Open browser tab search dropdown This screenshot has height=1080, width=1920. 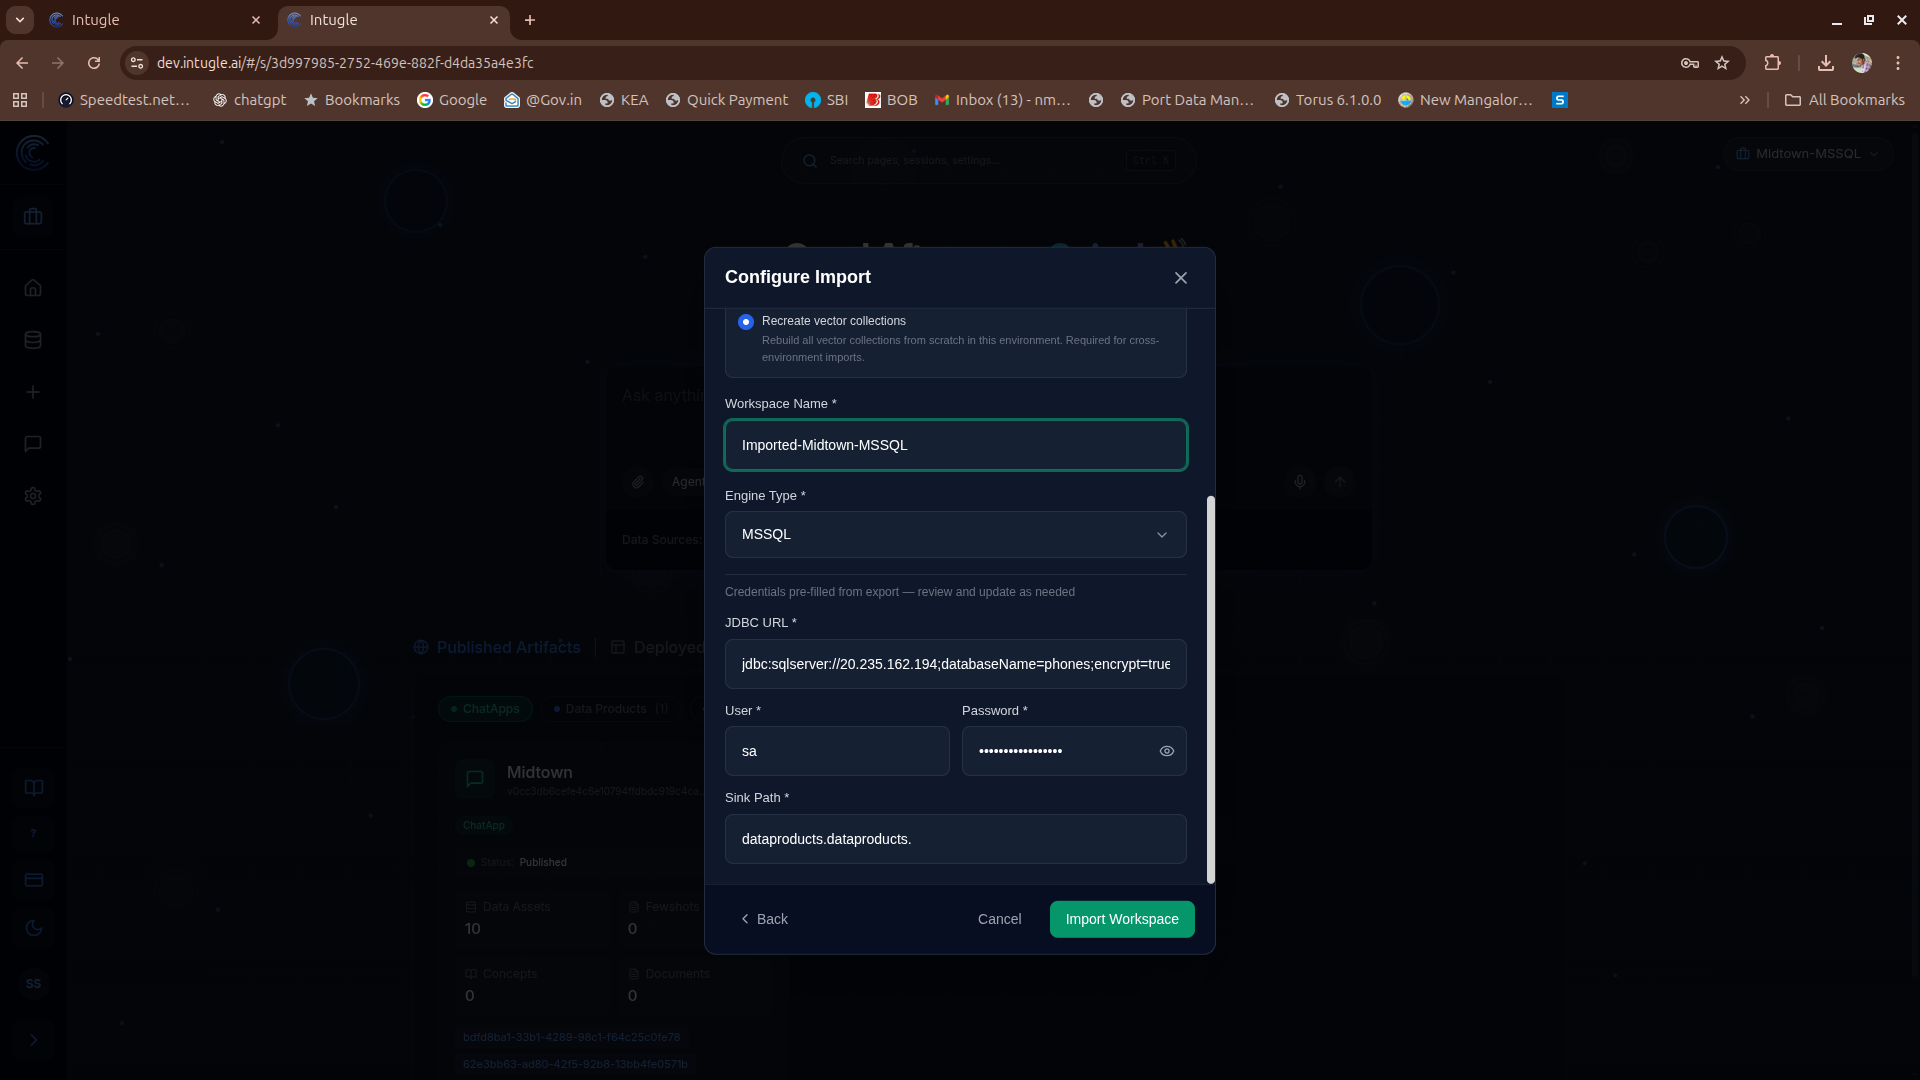tap(19, 20)
